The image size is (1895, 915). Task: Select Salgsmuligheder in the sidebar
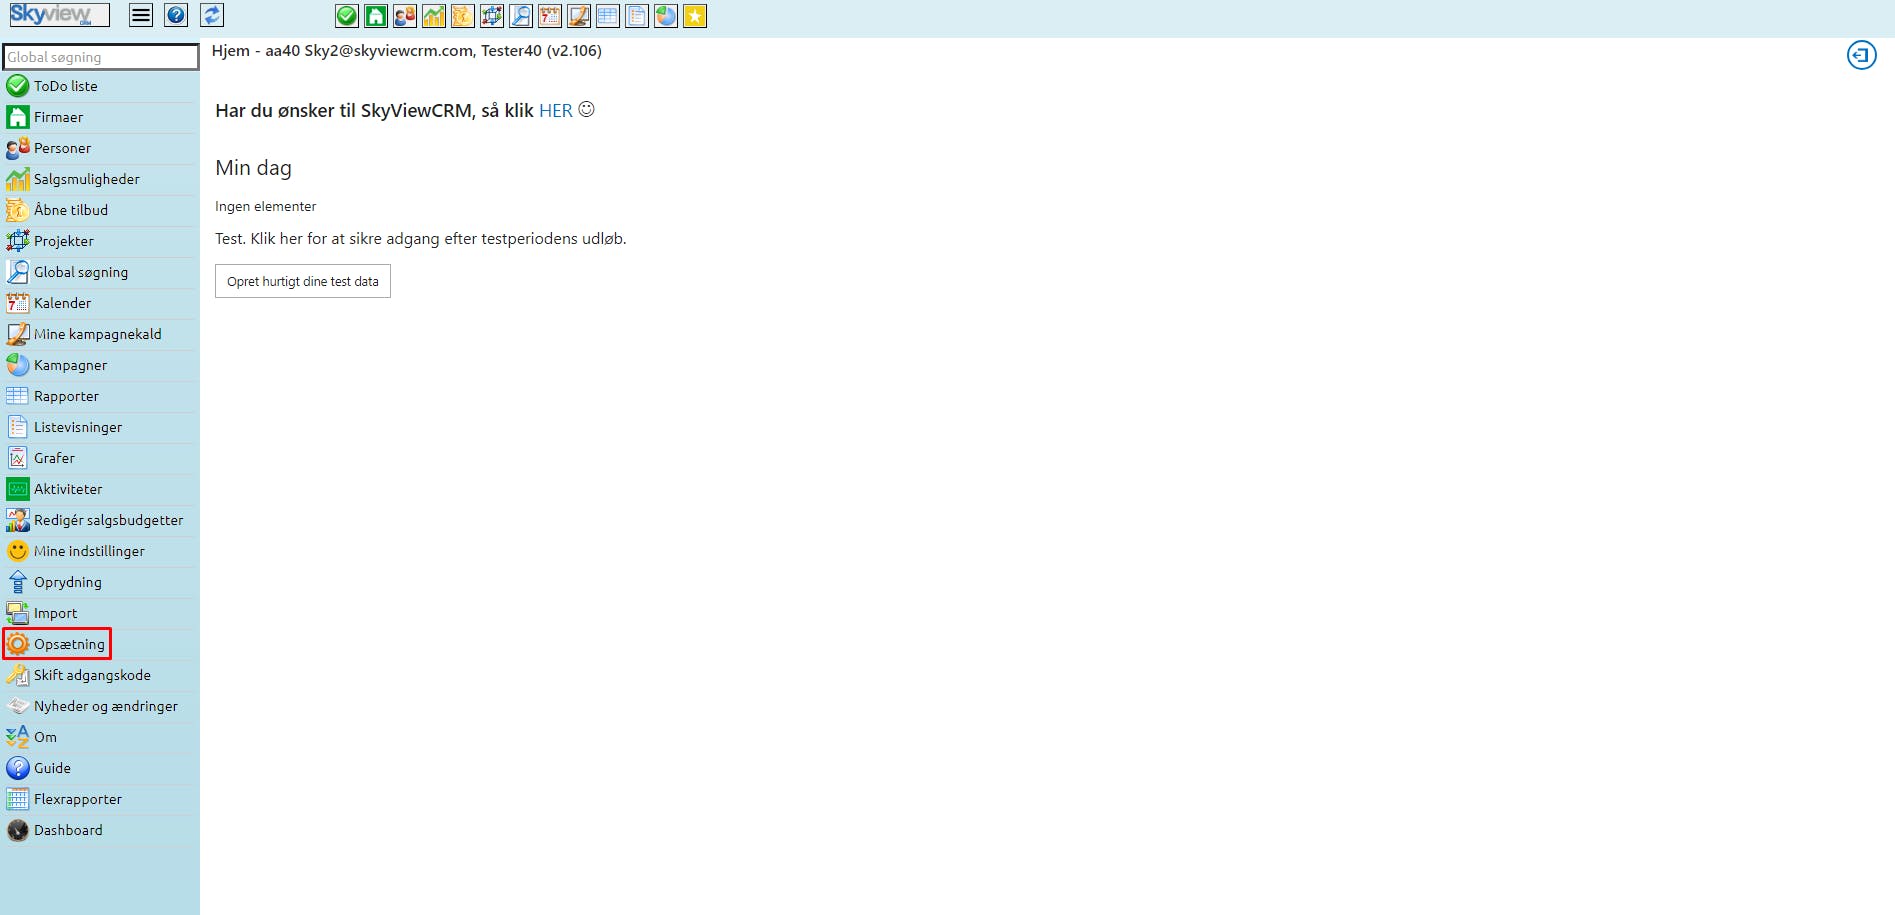pos(100,179)
